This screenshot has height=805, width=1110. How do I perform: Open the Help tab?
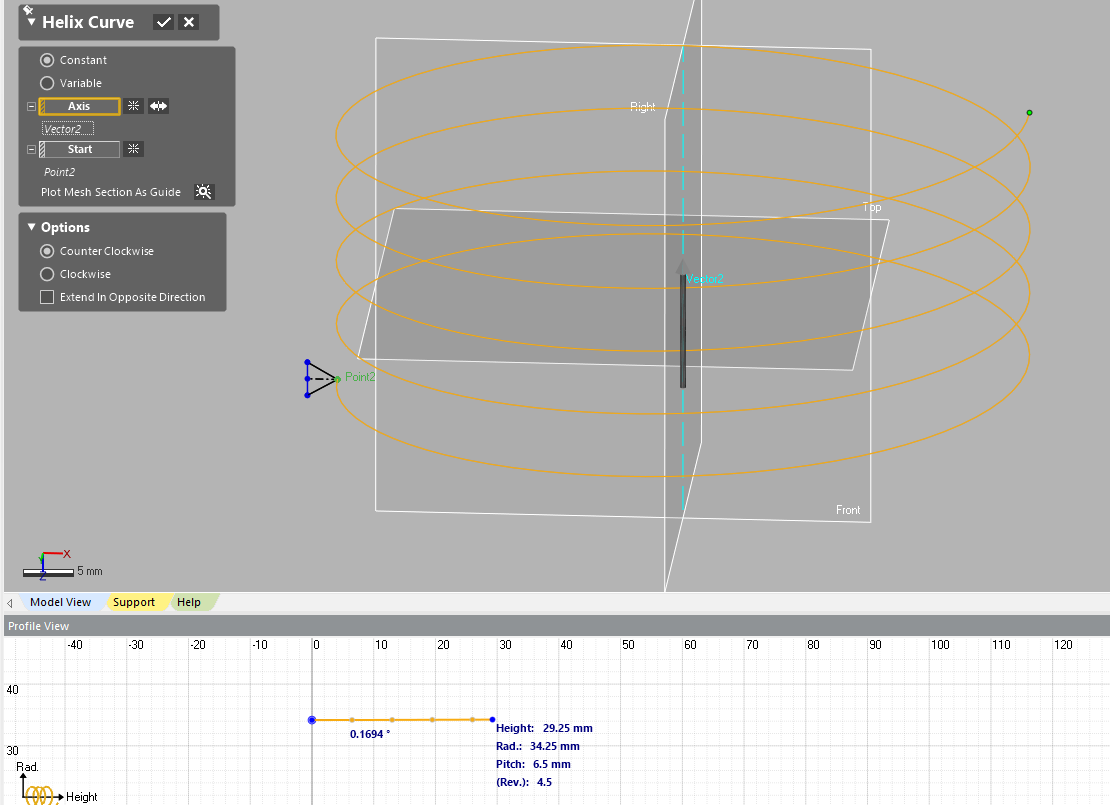(188, 602)
